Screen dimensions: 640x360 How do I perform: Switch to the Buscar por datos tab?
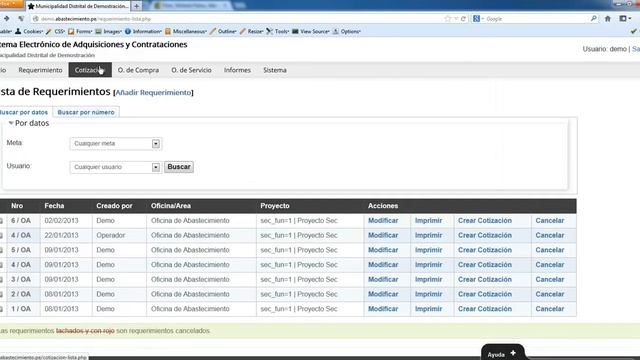tap(24, 112)
